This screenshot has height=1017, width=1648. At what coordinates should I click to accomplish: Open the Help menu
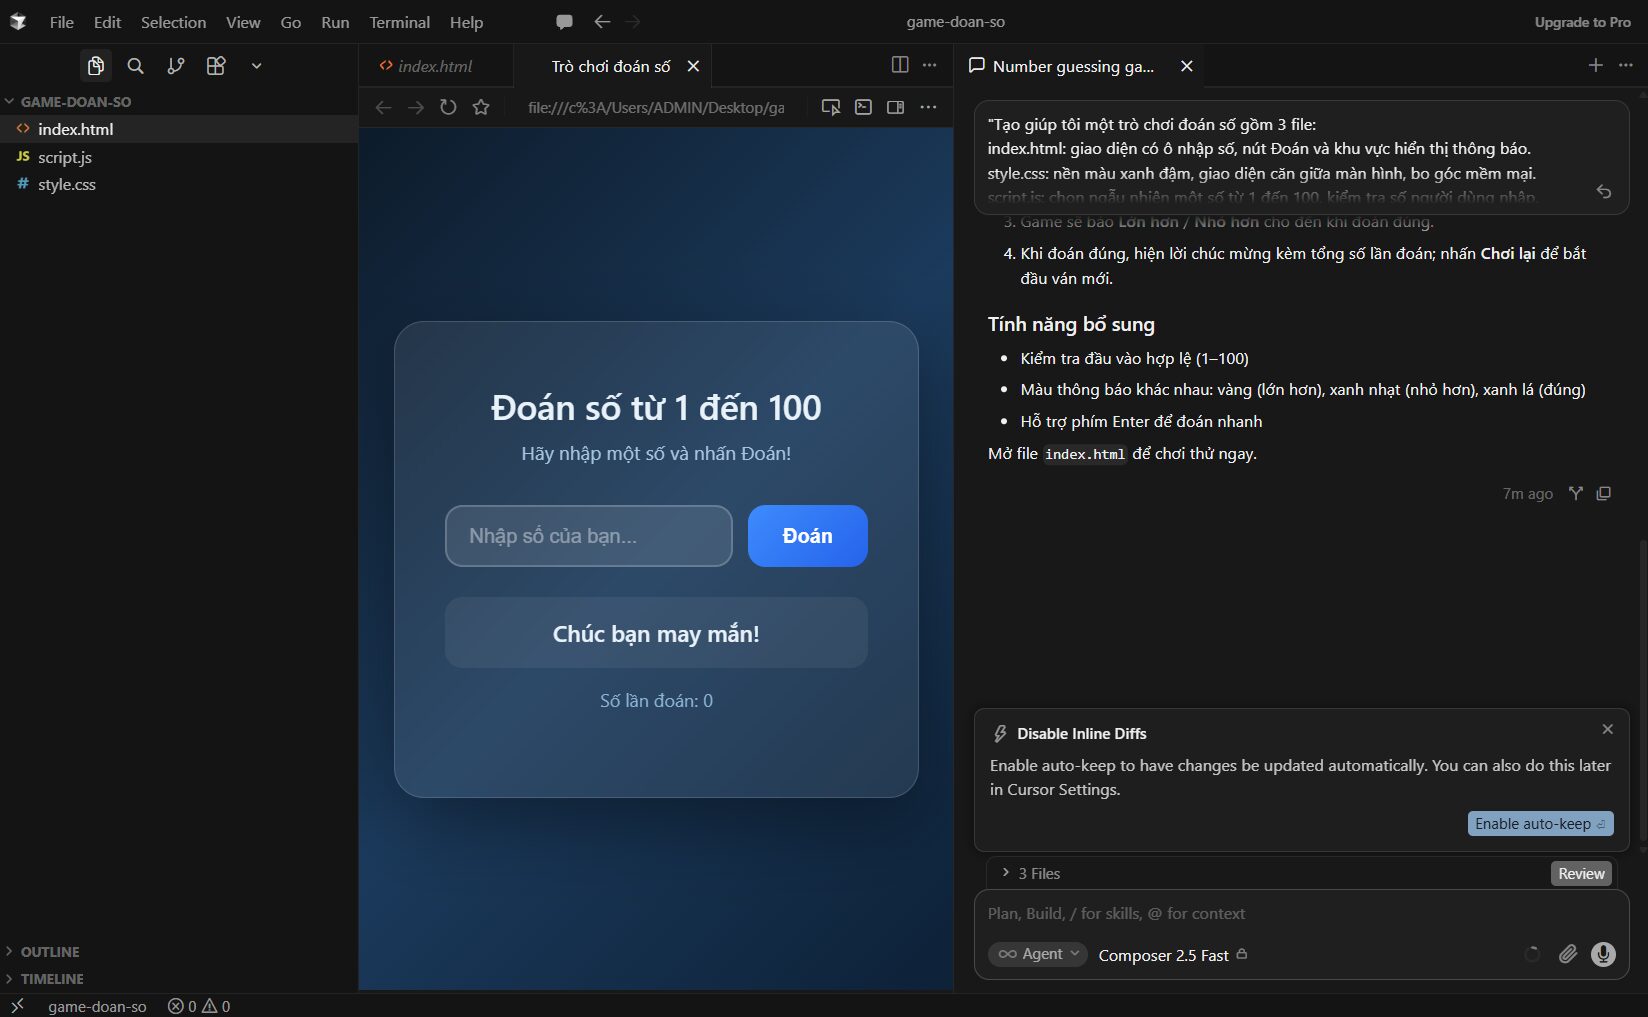point(466,22)
